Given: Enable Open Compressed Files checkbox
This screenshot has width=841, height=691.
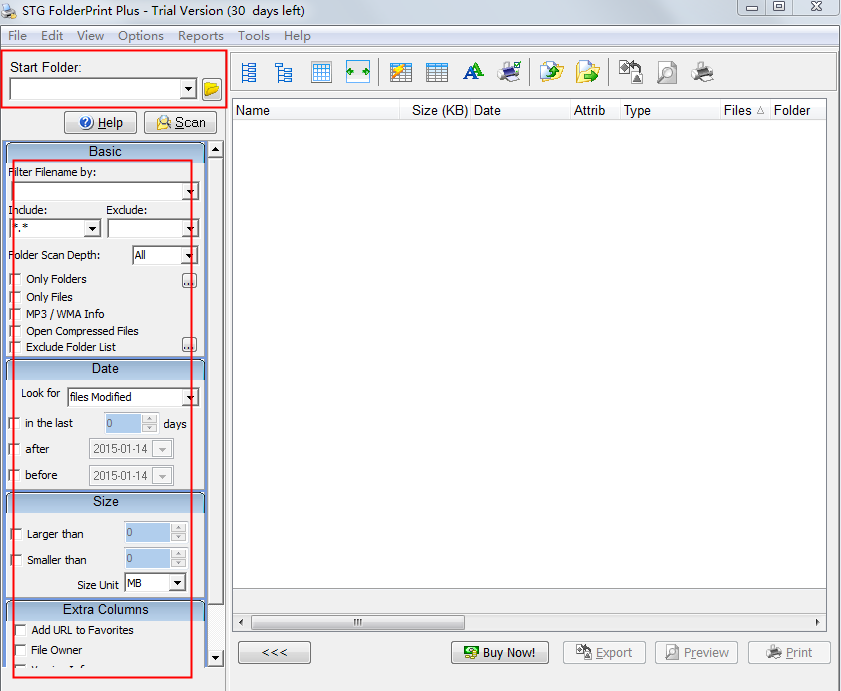Looking at the screenshot, I should [16, 331].
